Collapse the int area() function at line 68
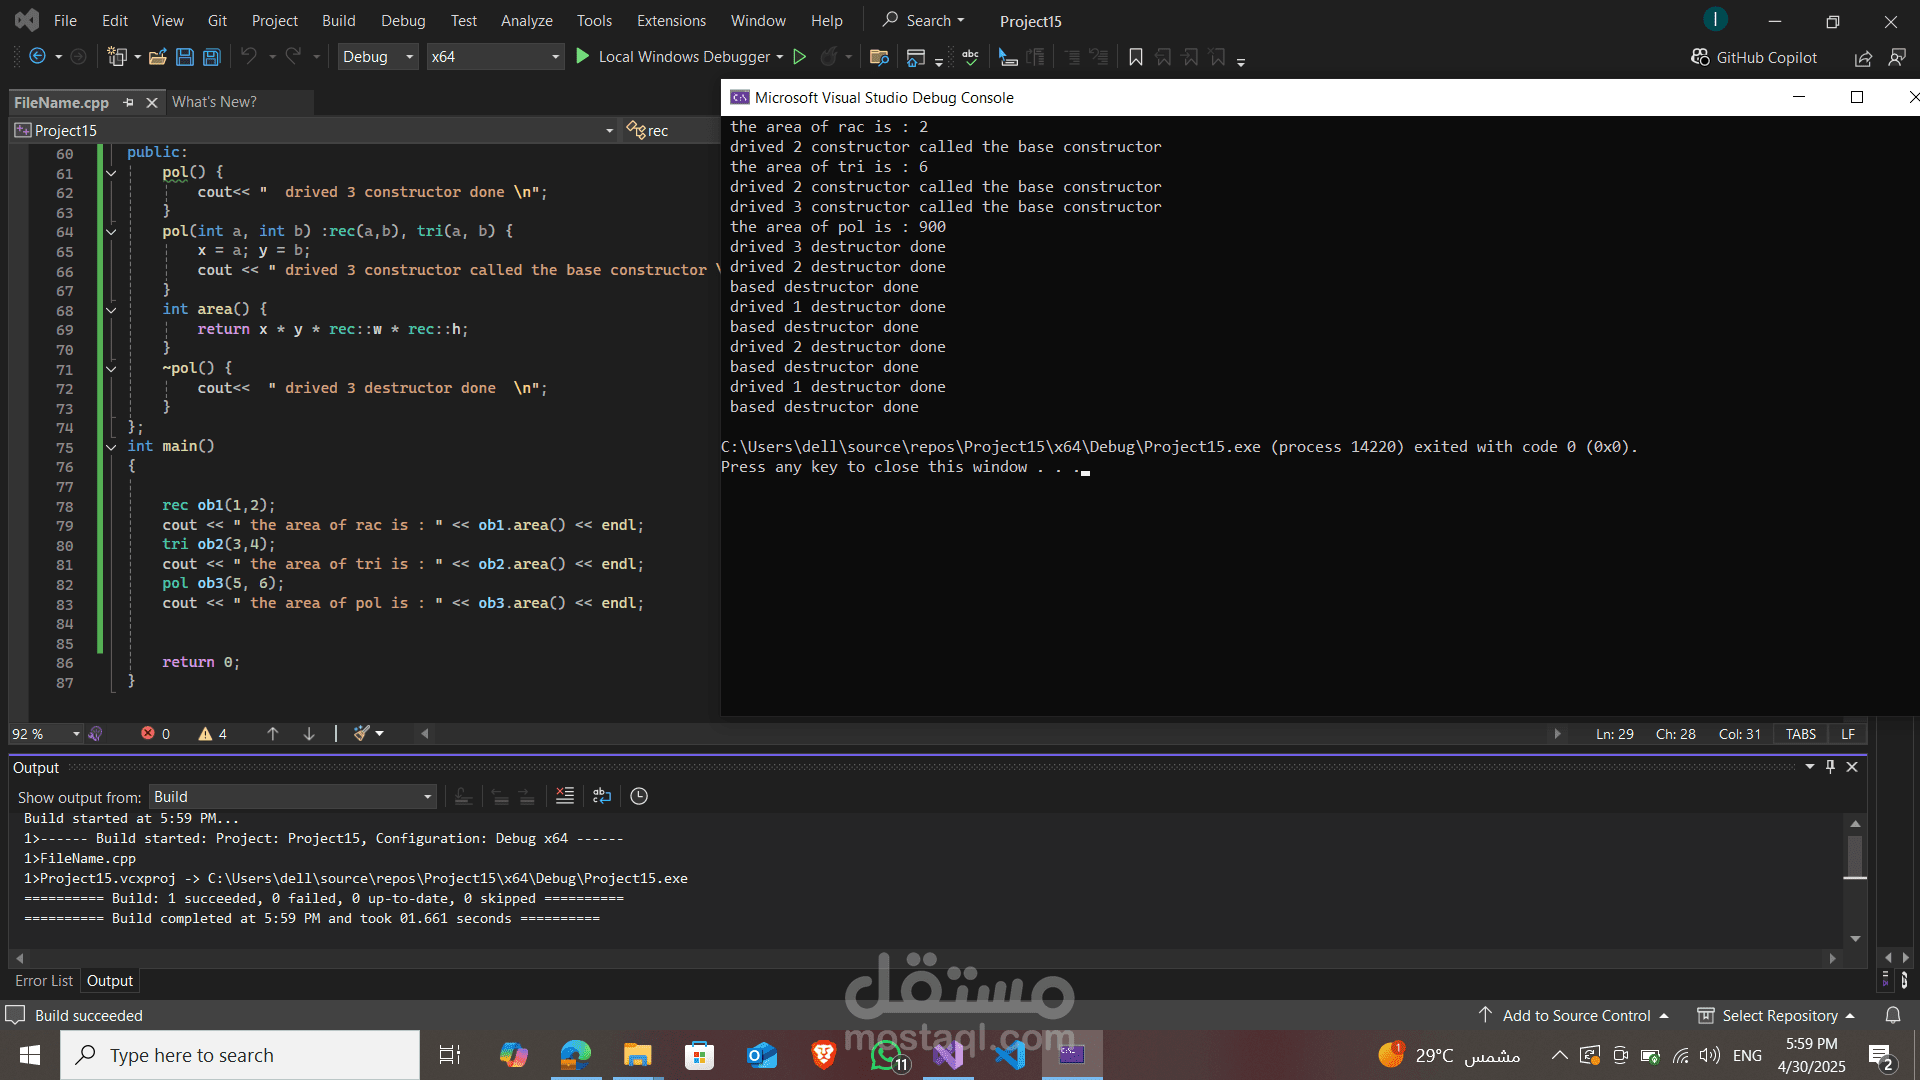This screenshot has width=1920, height=1080. (x=111, y=310)
